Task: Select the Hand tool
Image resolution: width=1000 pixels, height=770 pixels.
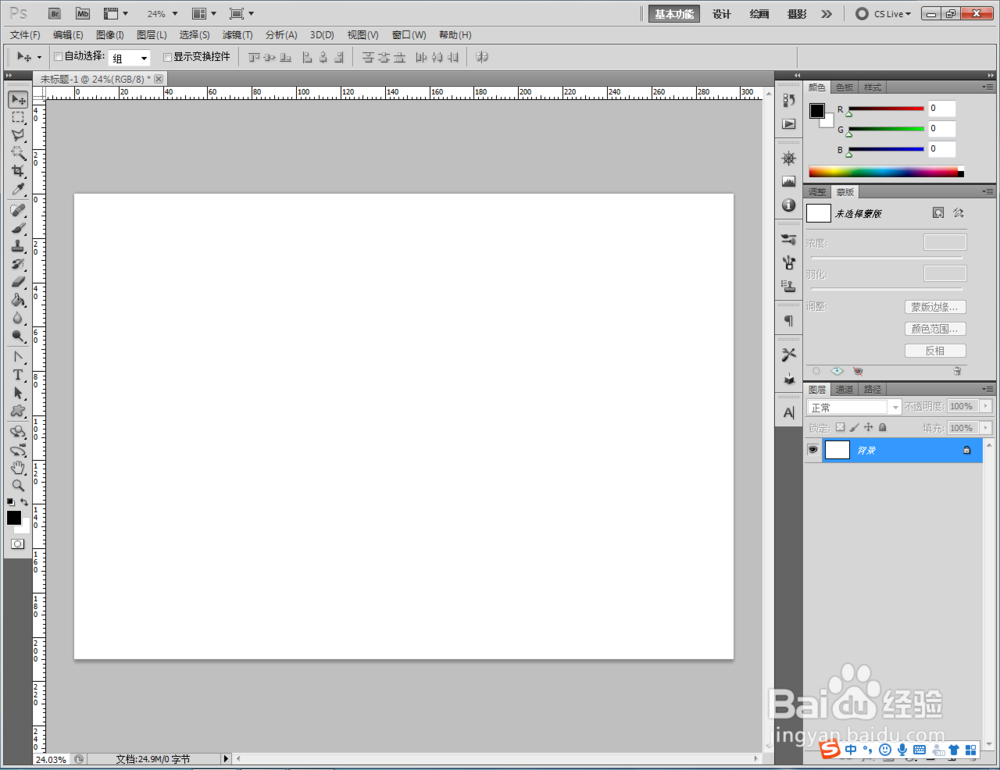Action: click(18, 468)
